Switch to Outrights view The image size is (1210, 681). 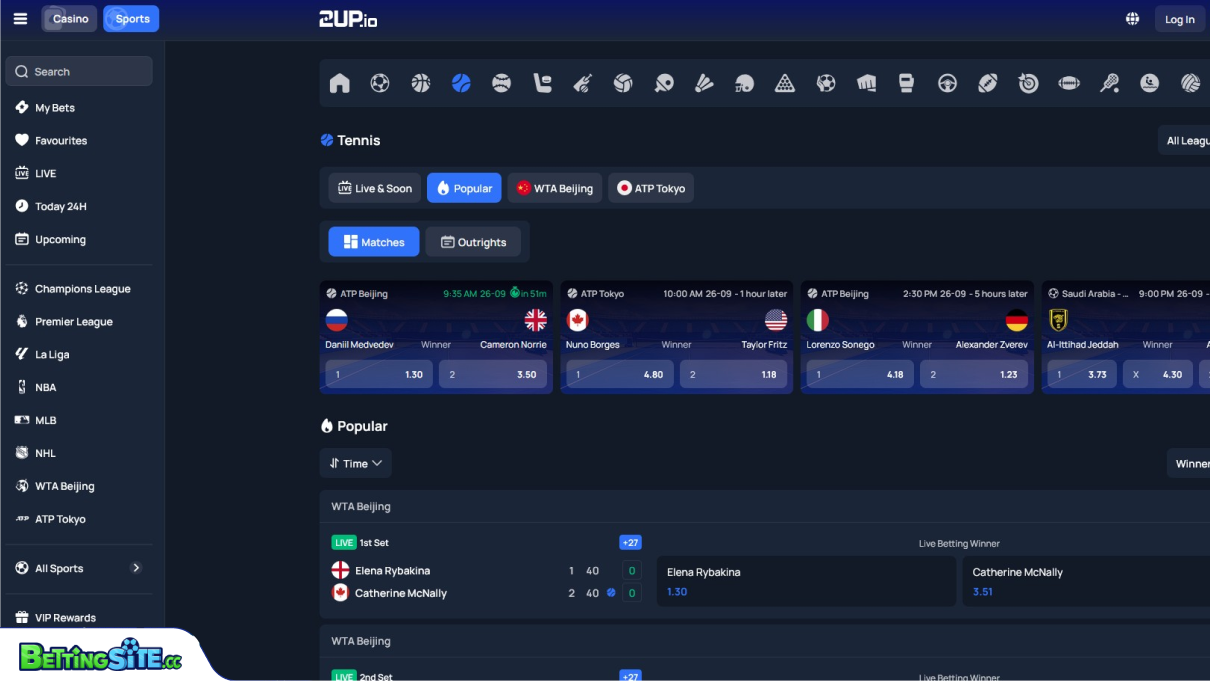(473, 241)
